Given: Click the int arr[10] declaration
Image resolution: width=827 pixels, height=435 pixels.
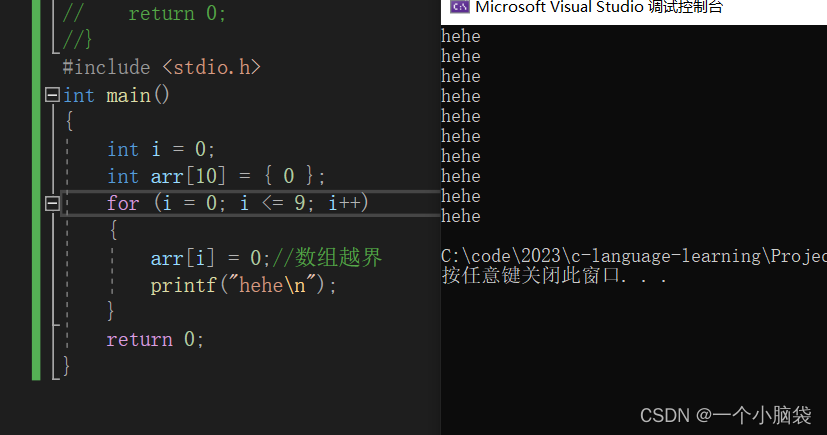Looking at the screenshot, I should click(x=216, y=176).
